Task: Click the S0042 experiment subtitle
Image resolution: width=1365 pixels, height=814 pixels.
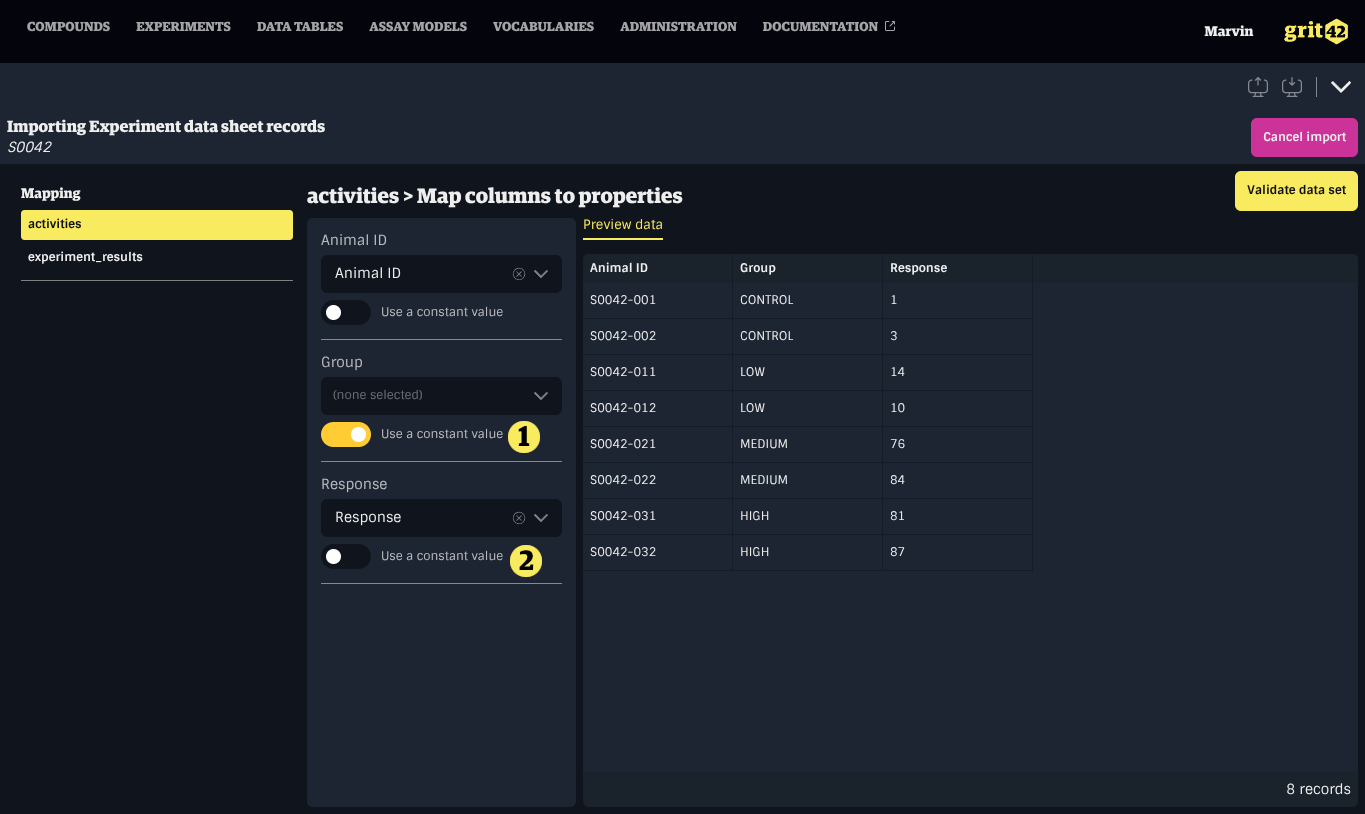Action: 29,147
